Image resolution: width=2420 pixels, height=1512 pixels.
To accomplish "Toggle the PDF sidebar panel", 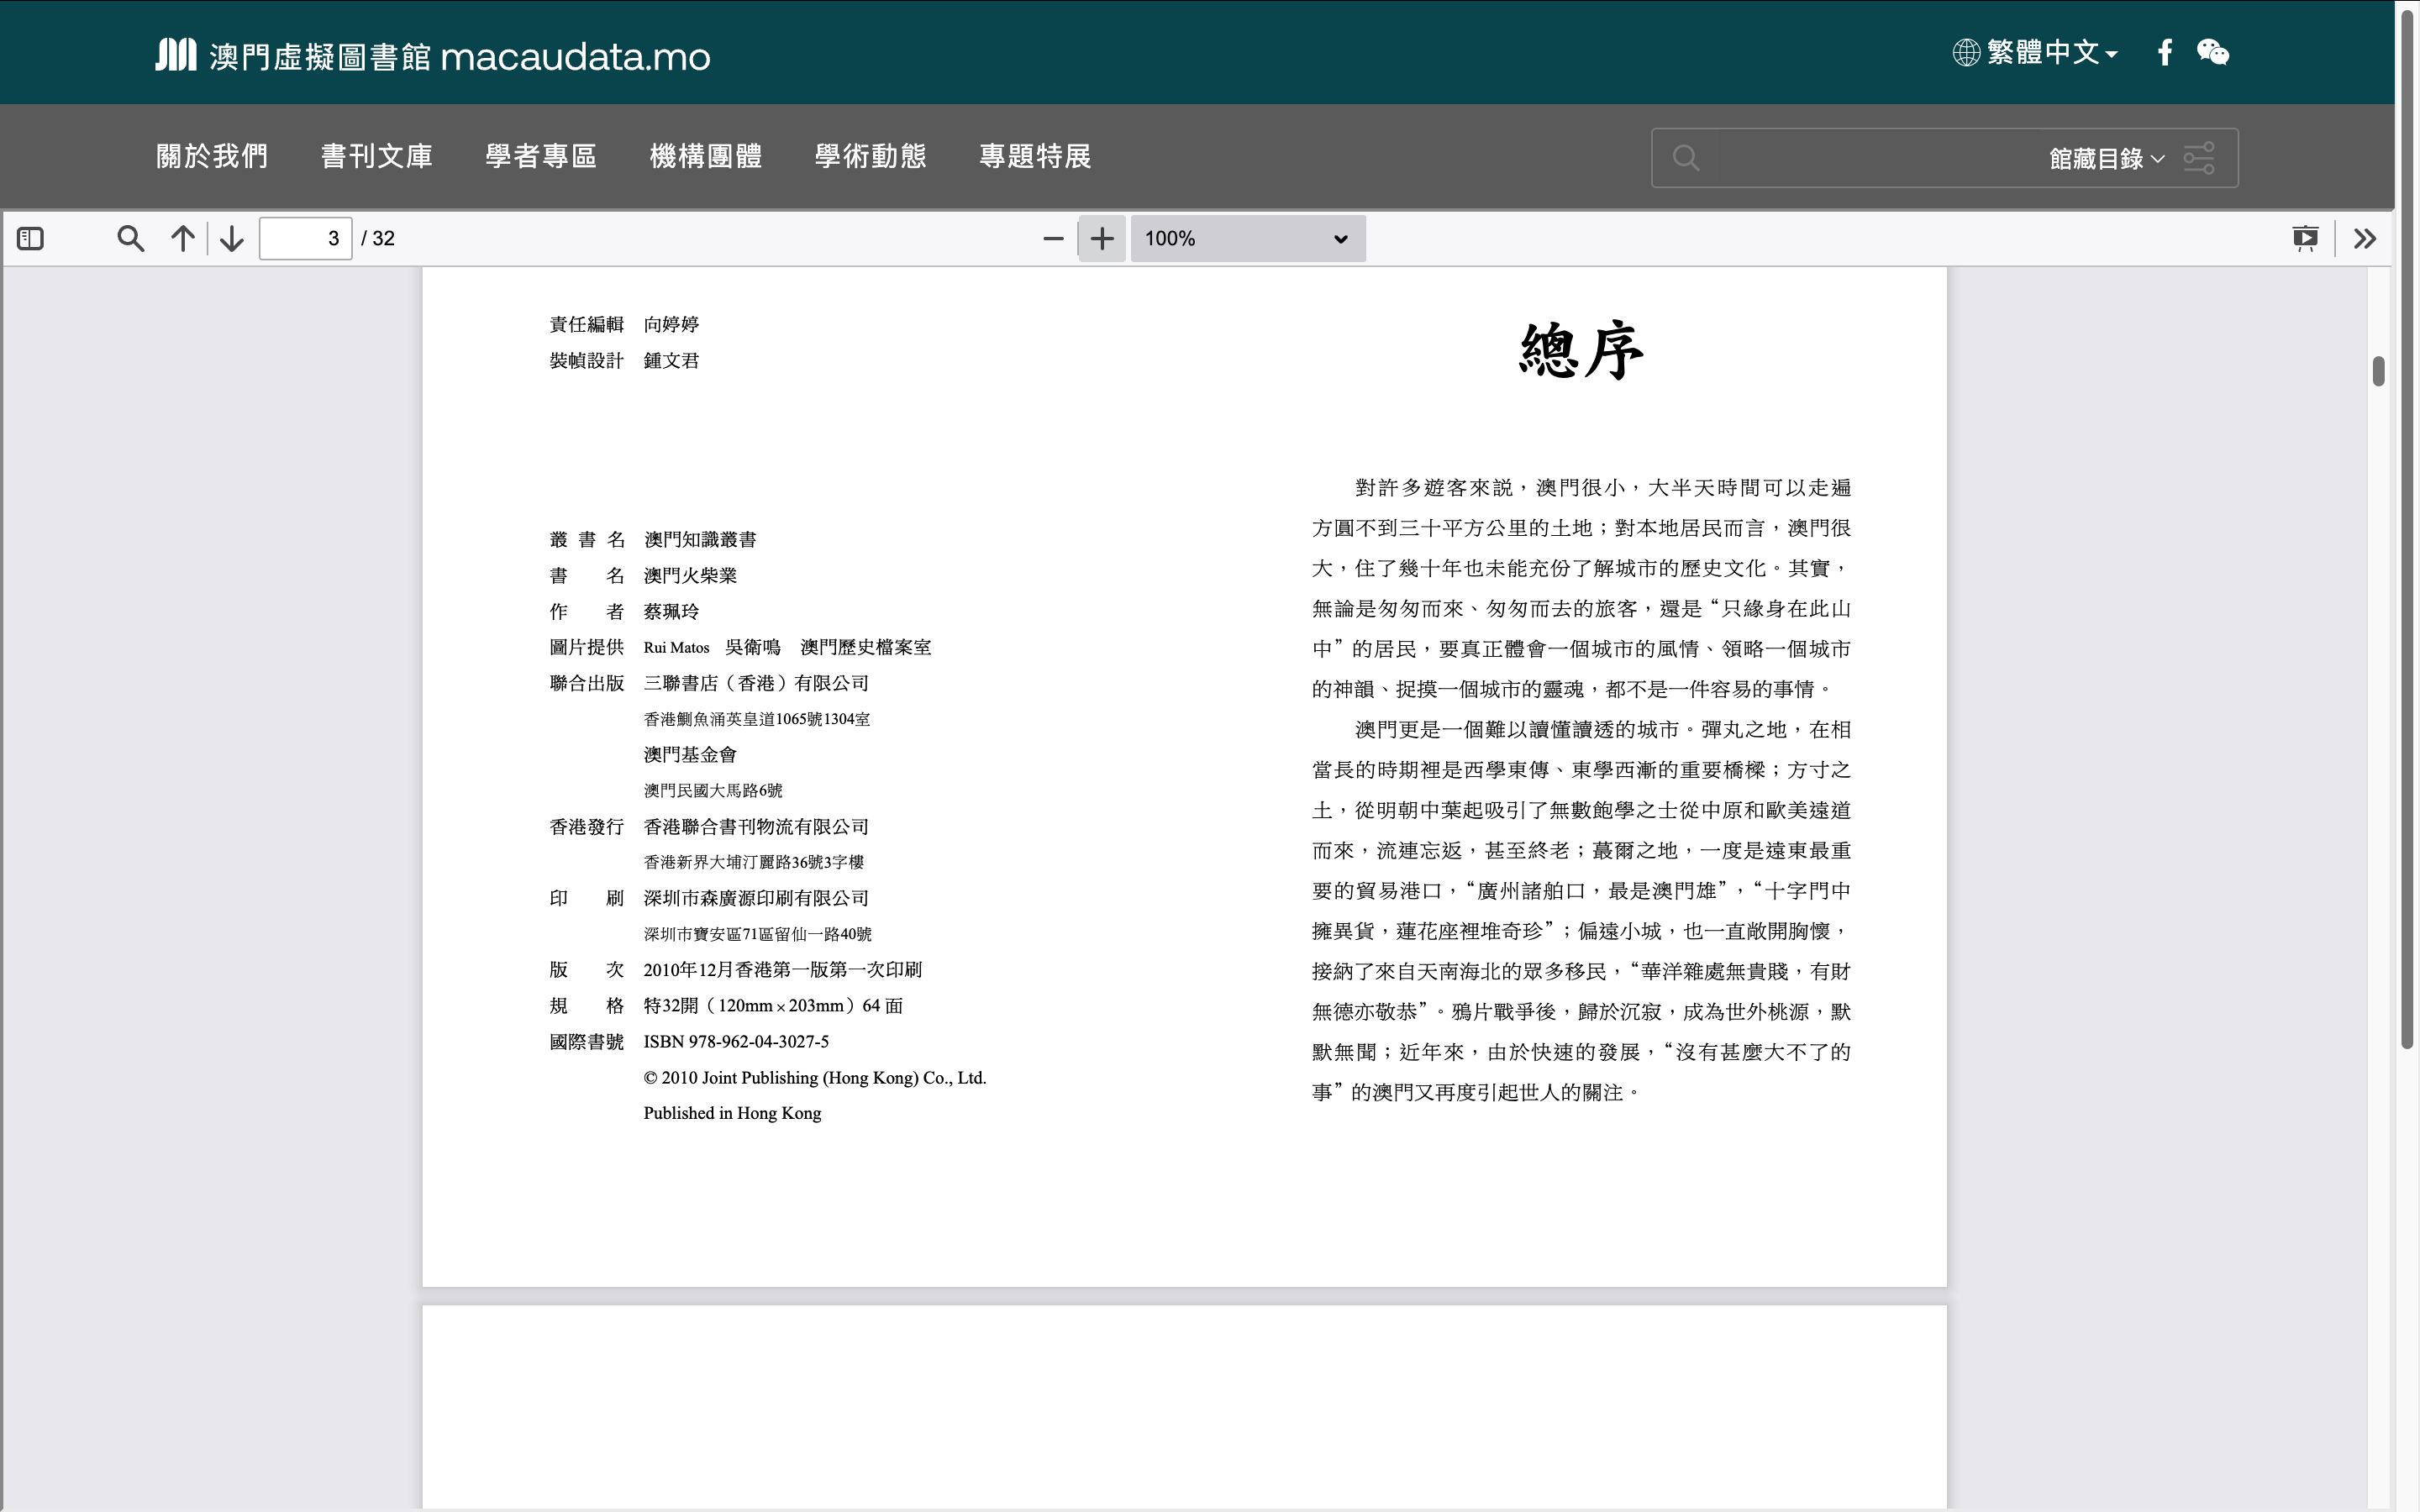I will point(30,238).
